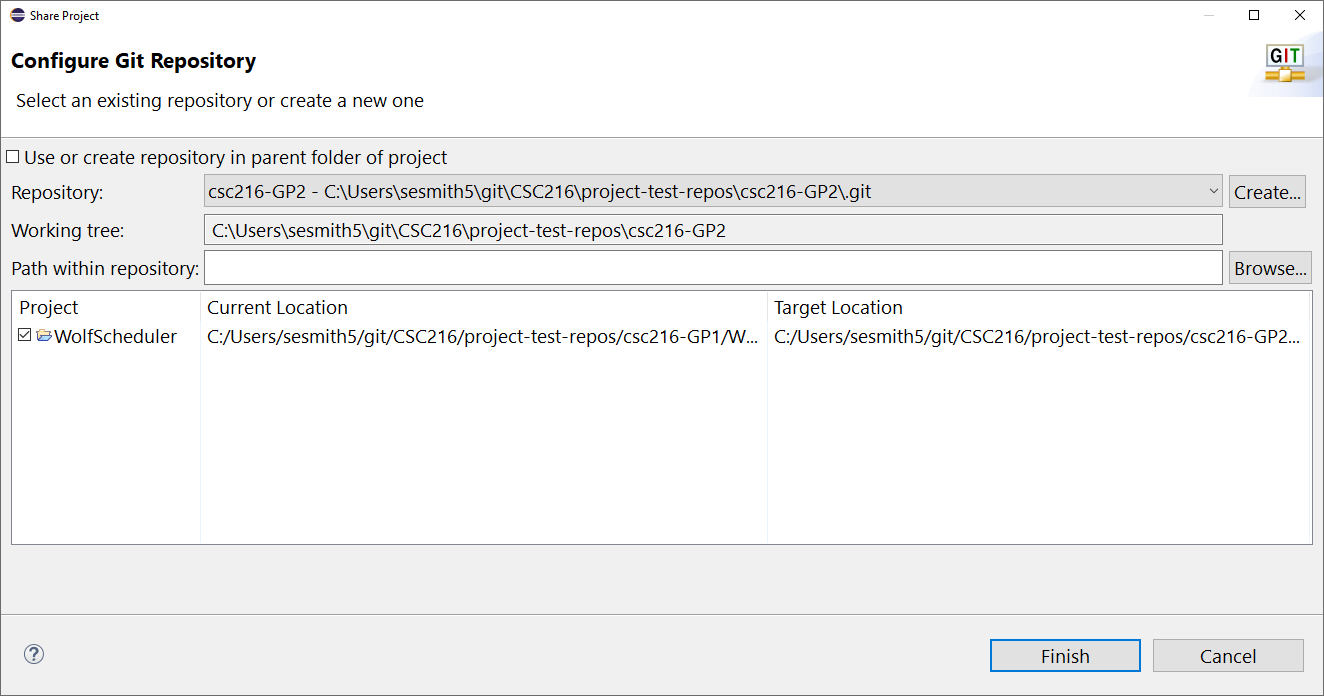Click the Project column header
The width and height of the screenshot is (1324, 696).
point(48,307)
